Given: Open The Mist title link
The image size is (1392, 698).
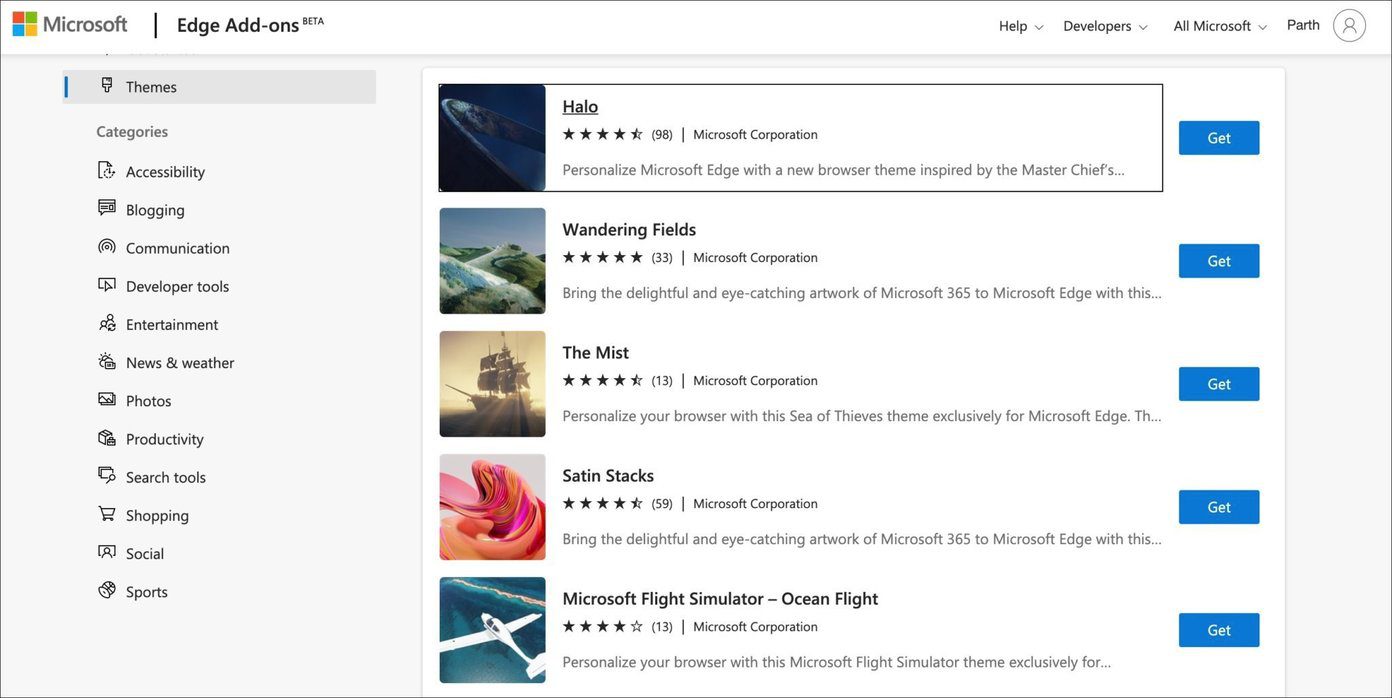Looking at the screenshot, I should click(x=596, y=352).
